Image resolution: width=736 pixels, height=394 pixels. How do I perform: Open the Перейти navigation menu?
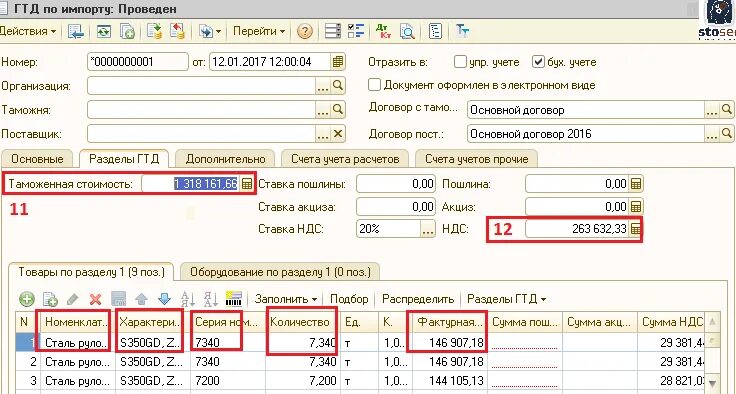pyautogui.click(x=259, y=31)
